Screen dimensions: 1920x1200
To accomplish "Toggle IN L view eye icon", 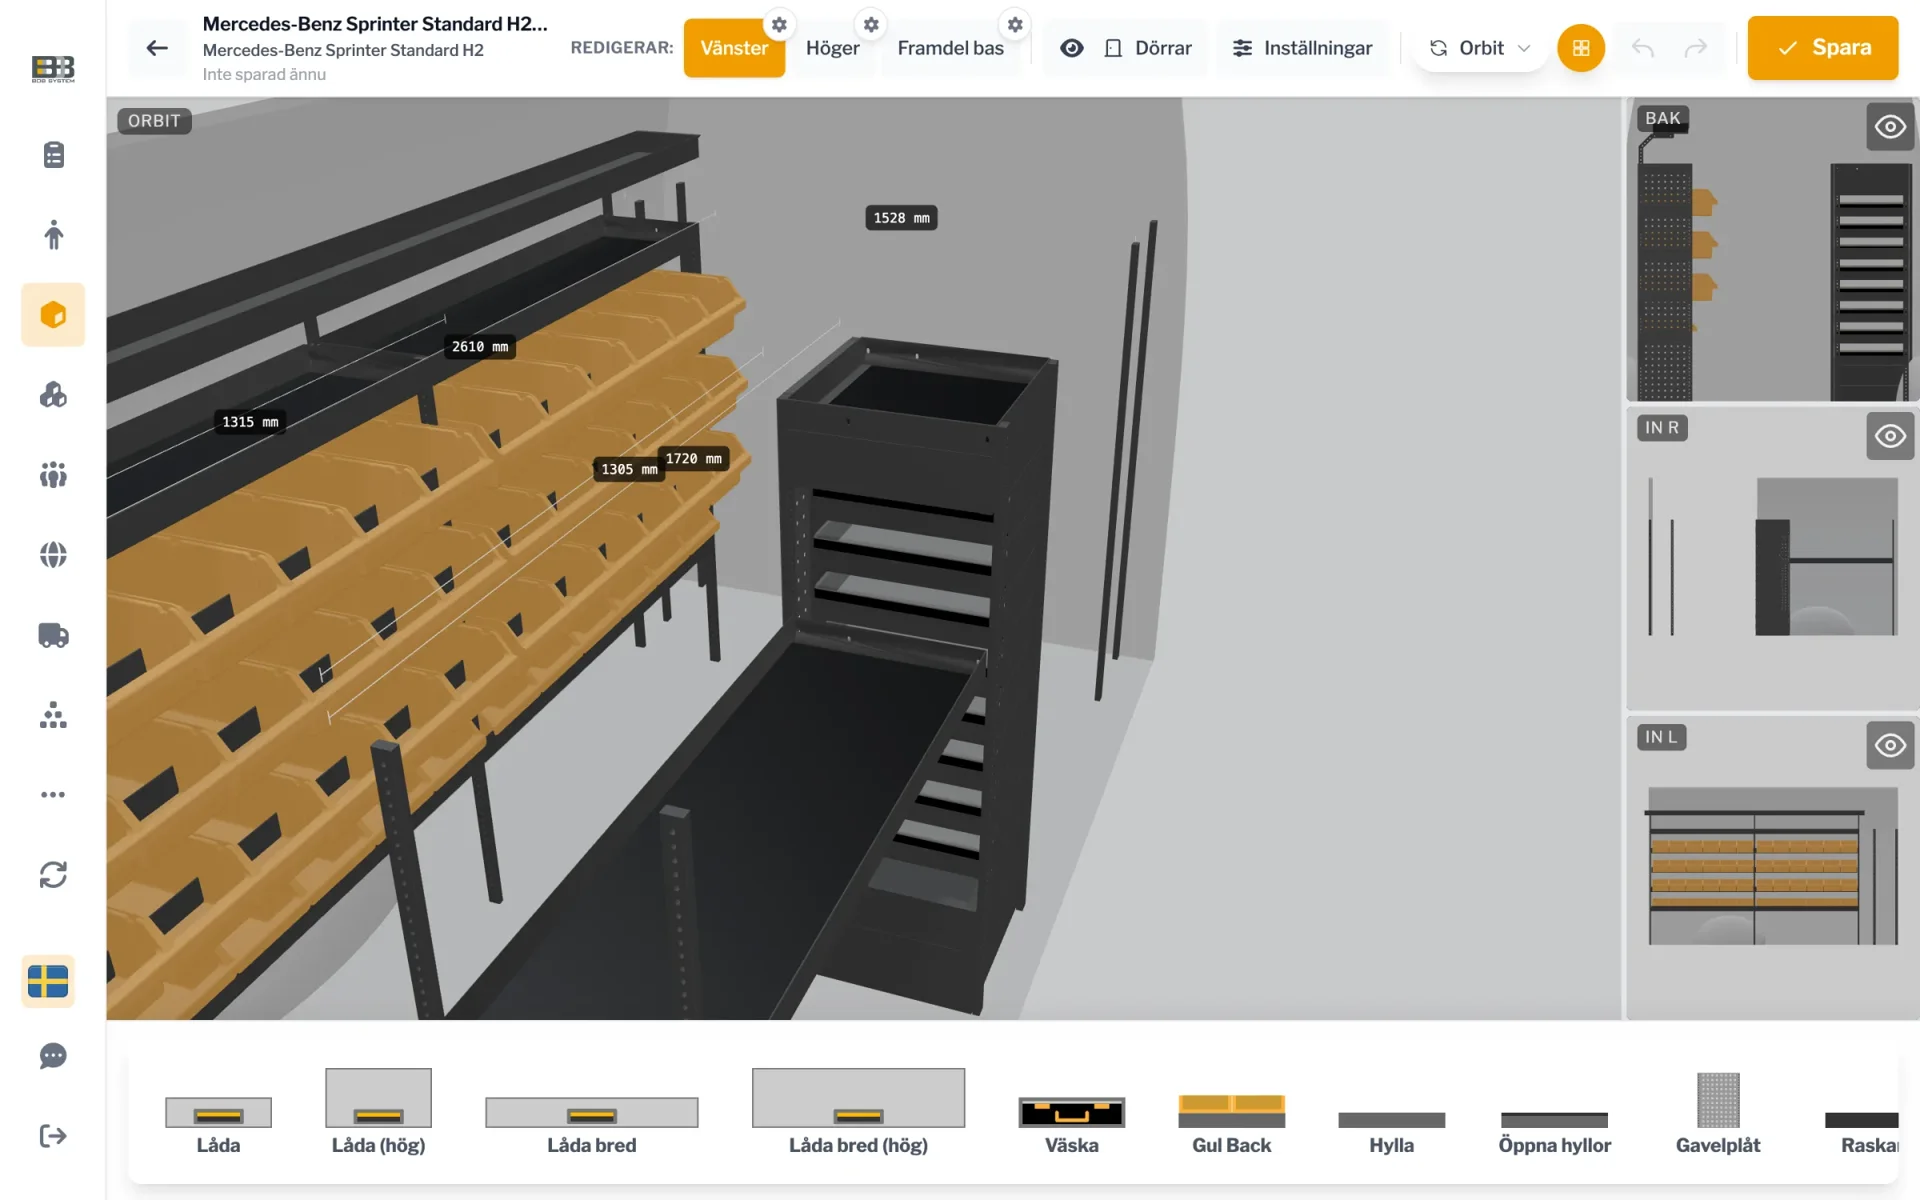I will coord(1890,745).
